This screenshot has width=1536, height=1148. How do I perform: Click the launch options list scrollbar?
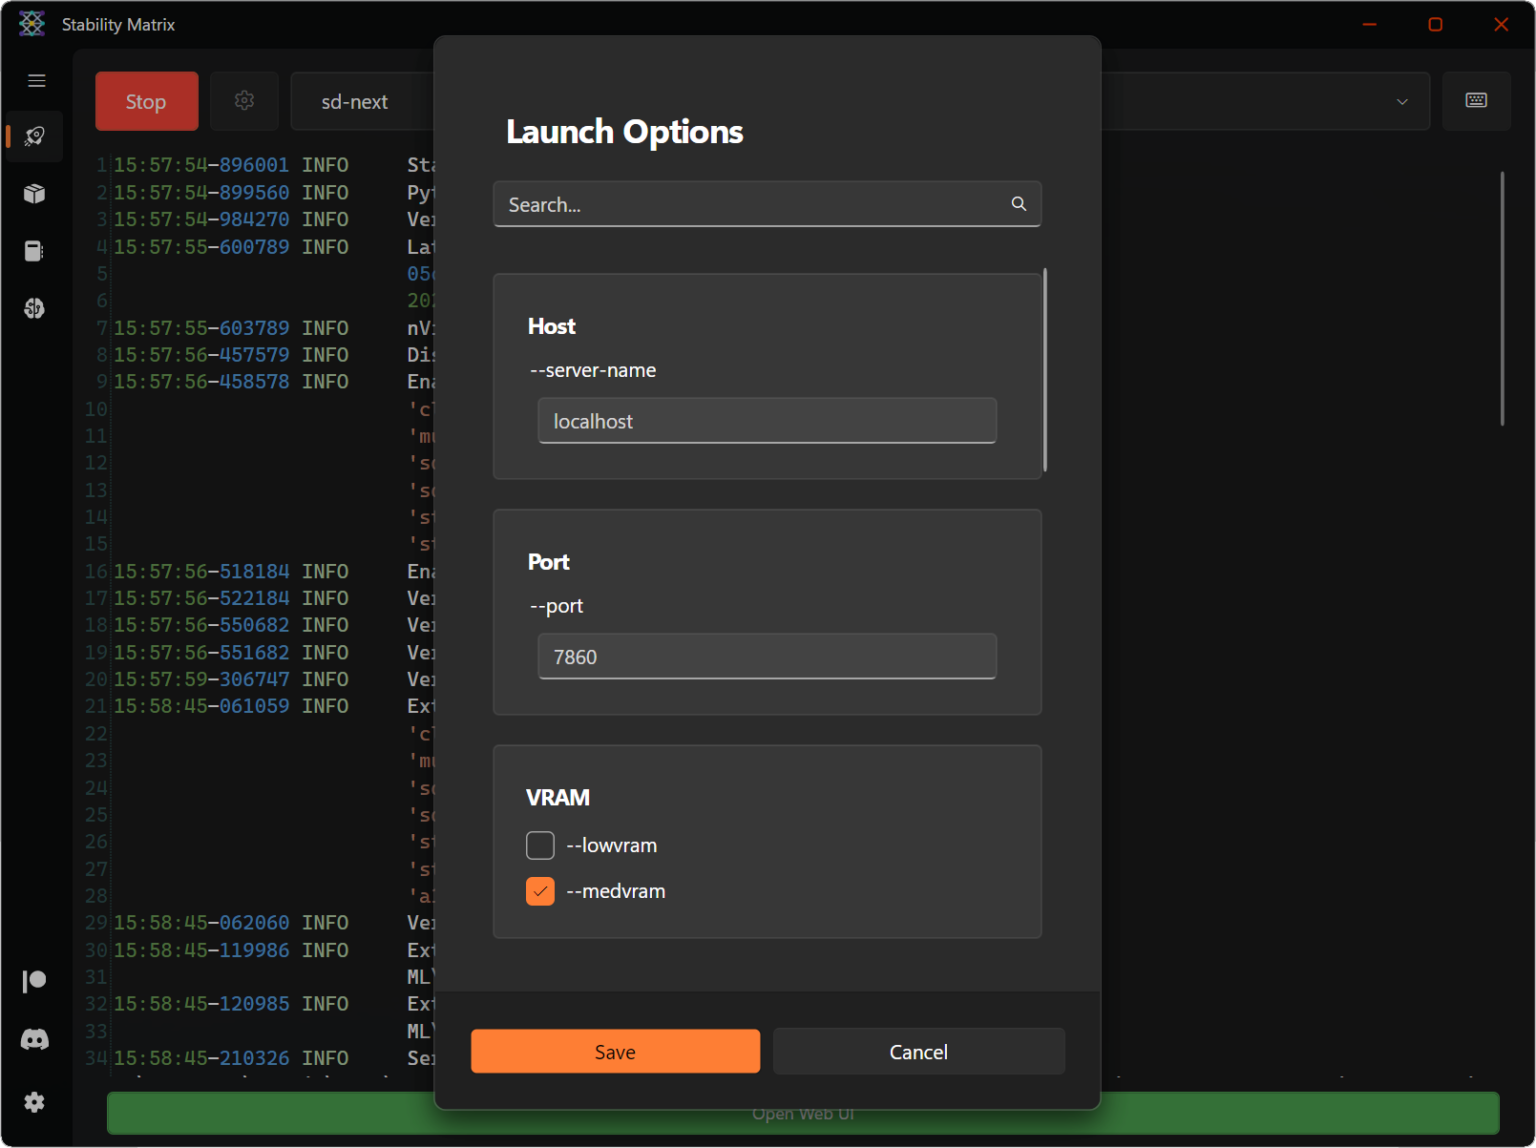click(1045, 370)
